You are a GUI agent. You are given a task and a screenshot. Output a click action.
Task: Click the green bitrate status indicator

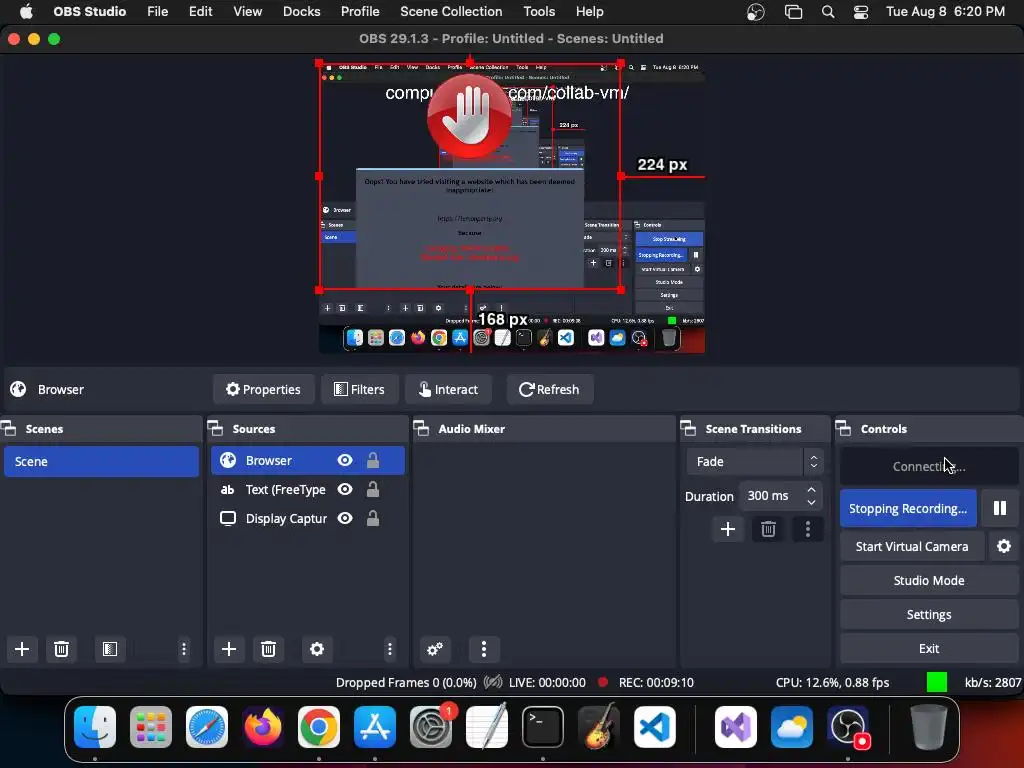(x=936, y=682)
